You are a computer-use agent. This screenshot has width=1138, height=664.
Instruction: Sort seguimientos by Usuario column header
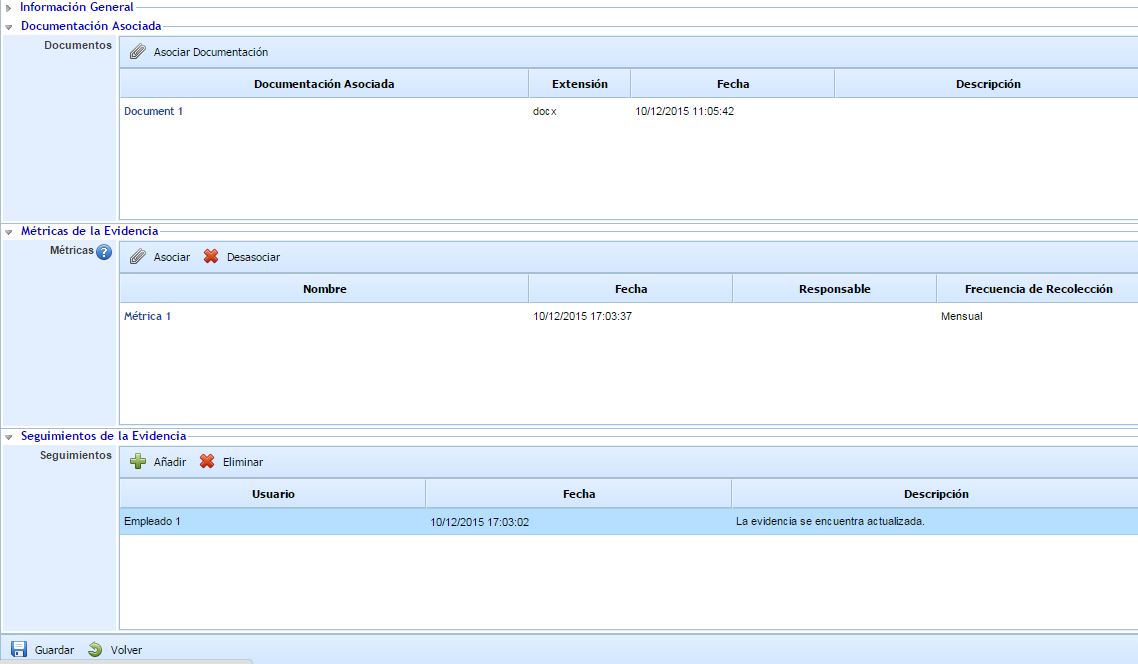tap(273, 494)
